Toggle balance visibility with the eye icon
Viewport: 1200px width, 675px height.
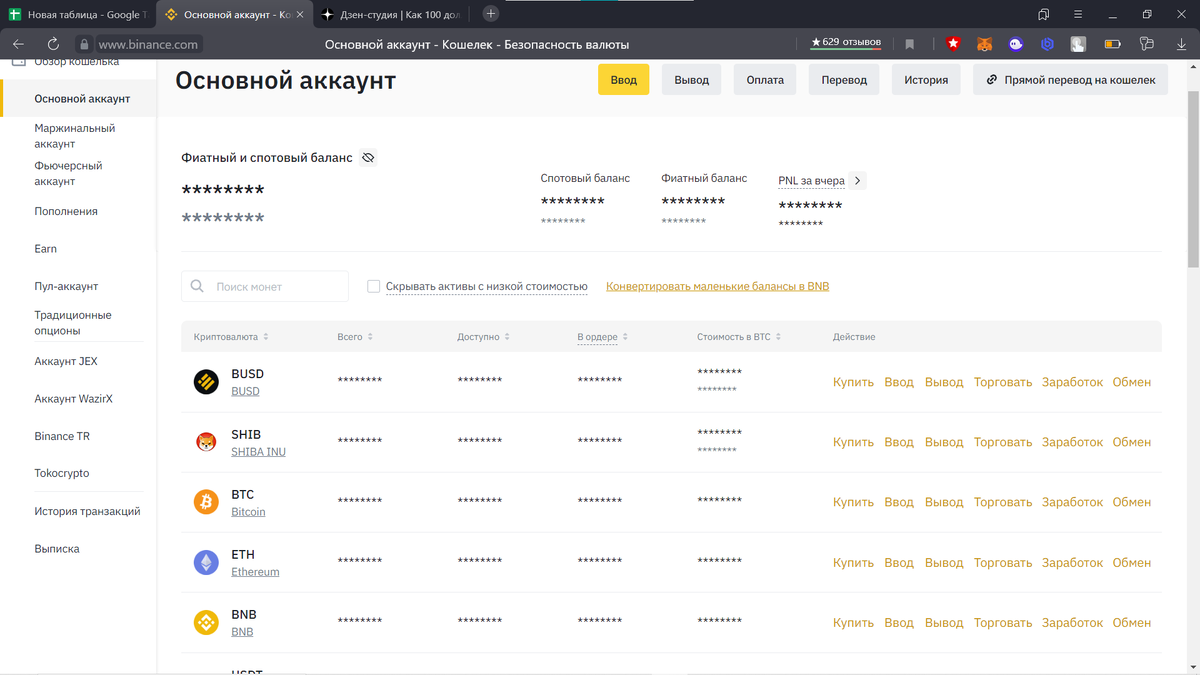[367, 157]
